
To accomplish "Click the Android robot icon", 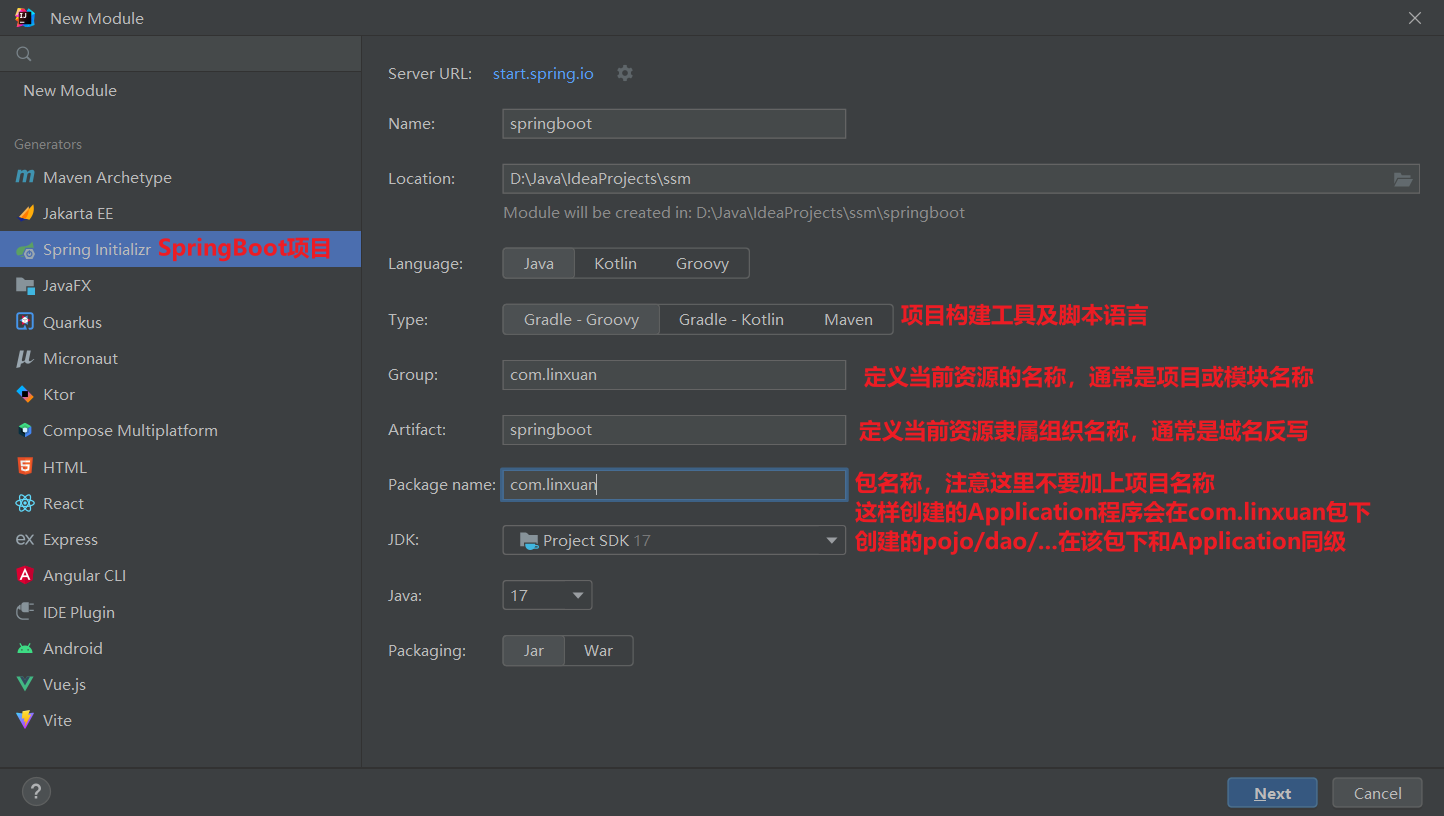I will coord(25,648).
